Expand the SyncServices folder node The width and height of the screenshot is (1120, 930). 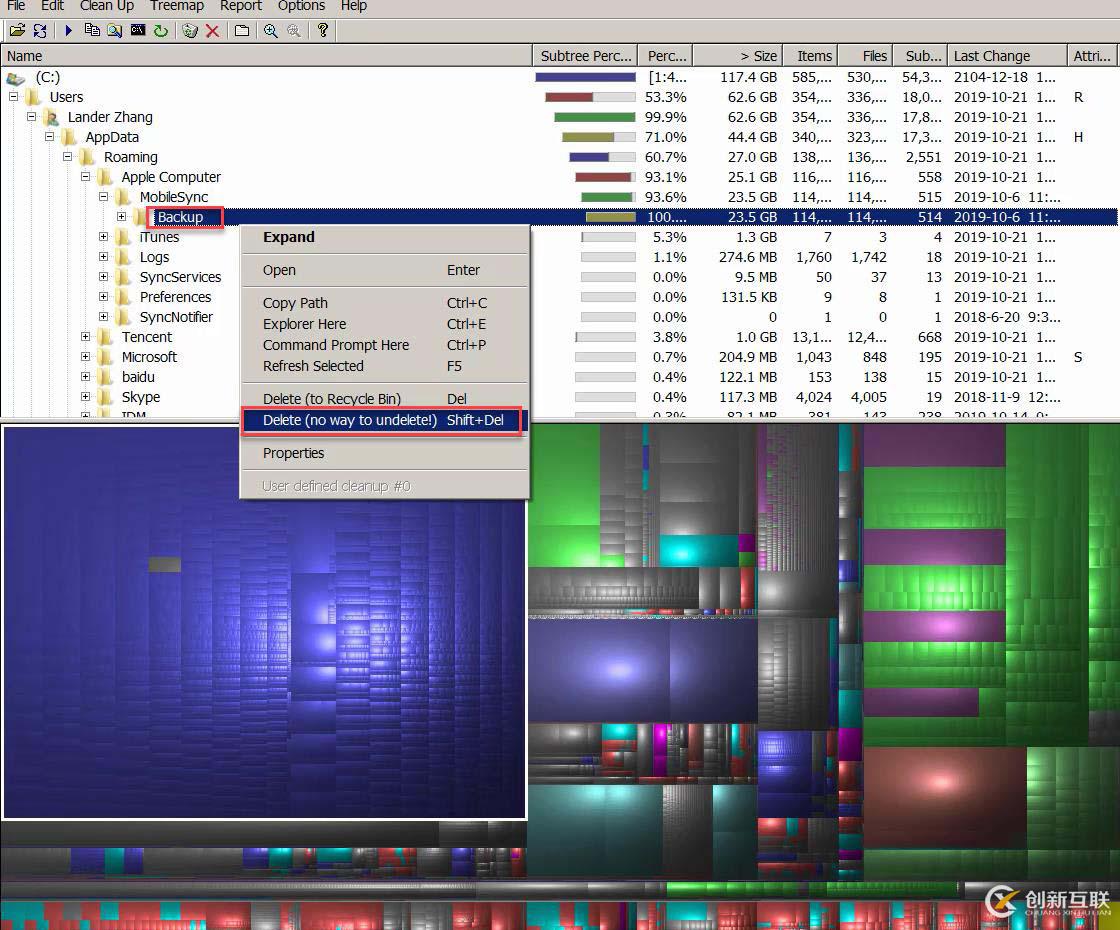(103, 276)
